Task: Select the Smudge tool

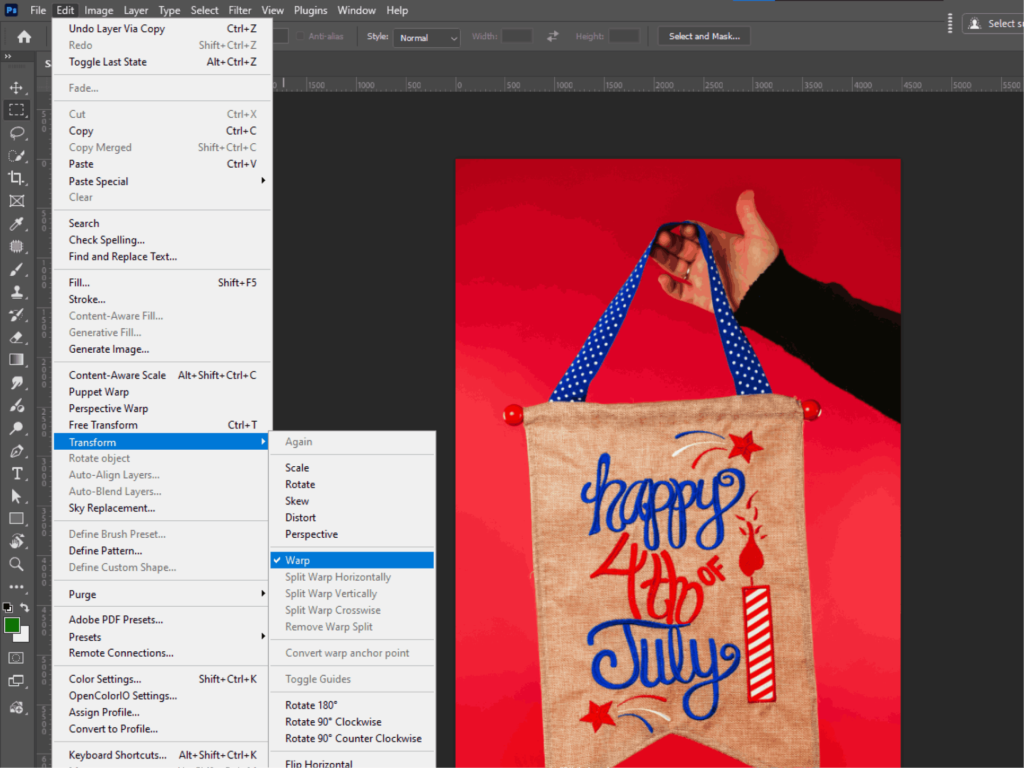Action: point(16,383)
